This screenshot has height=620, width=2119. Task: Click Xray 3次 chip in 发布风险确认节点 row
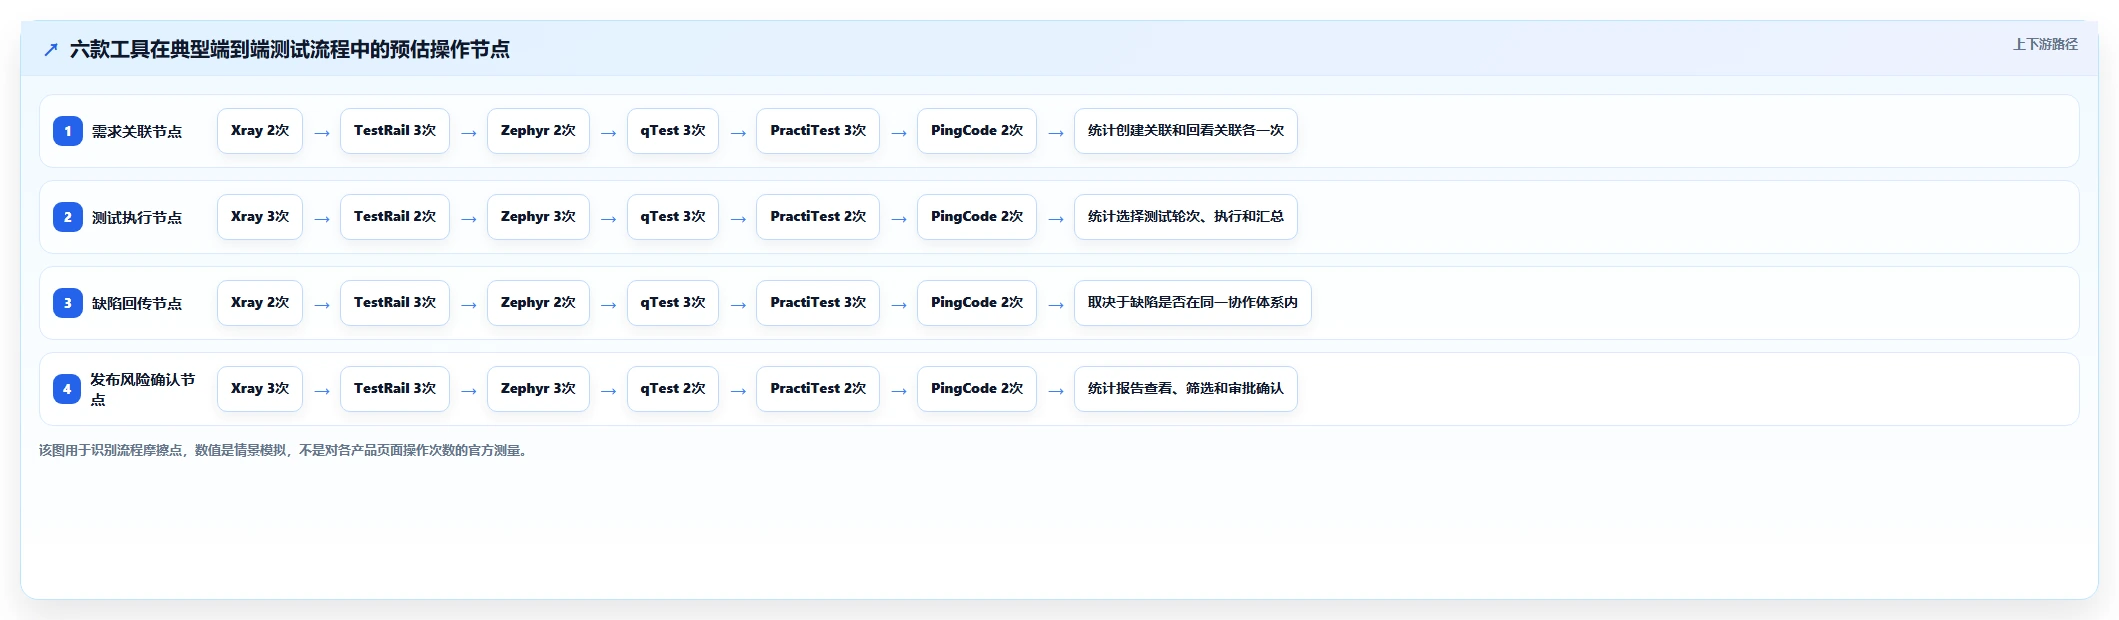pyautogui.click(x=260, y=389)
